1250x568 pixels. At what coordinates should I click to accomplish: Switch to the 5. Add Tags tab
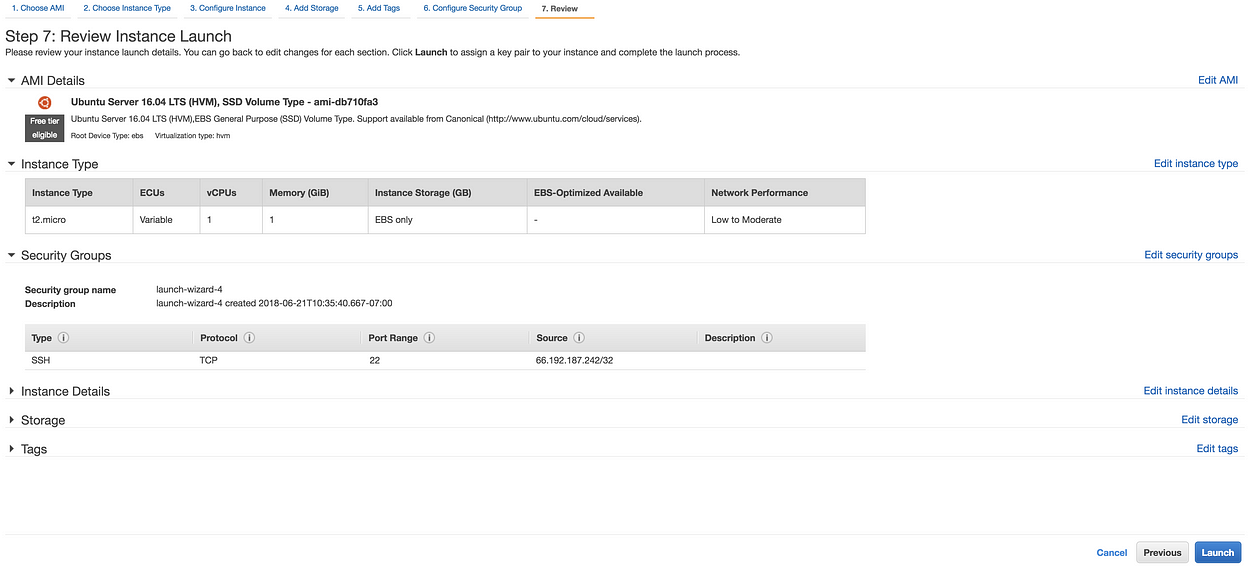(379, 8)
